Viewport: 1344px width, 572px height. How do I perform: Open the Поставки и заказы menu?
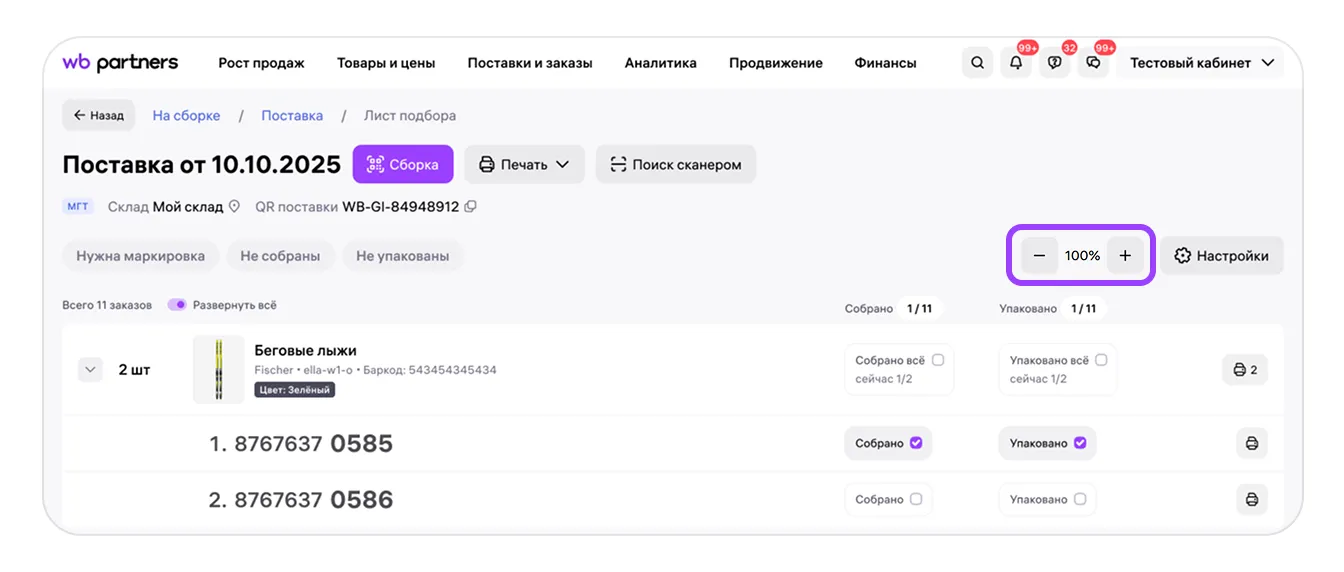point(530,63)
